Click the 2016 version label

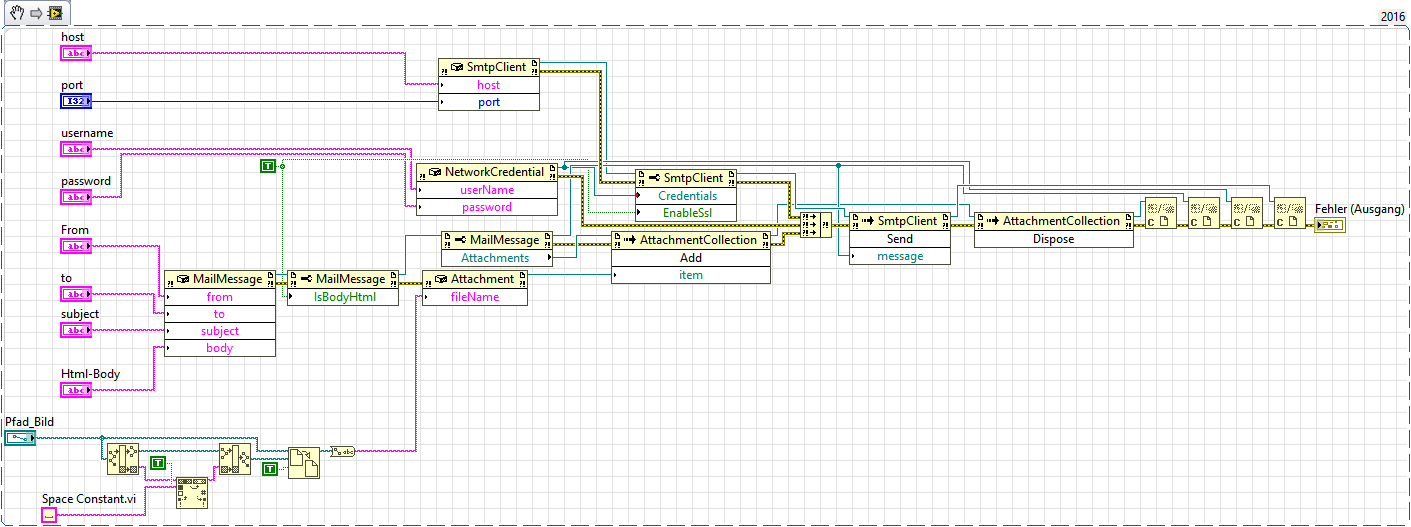[x=1392, y=16]
